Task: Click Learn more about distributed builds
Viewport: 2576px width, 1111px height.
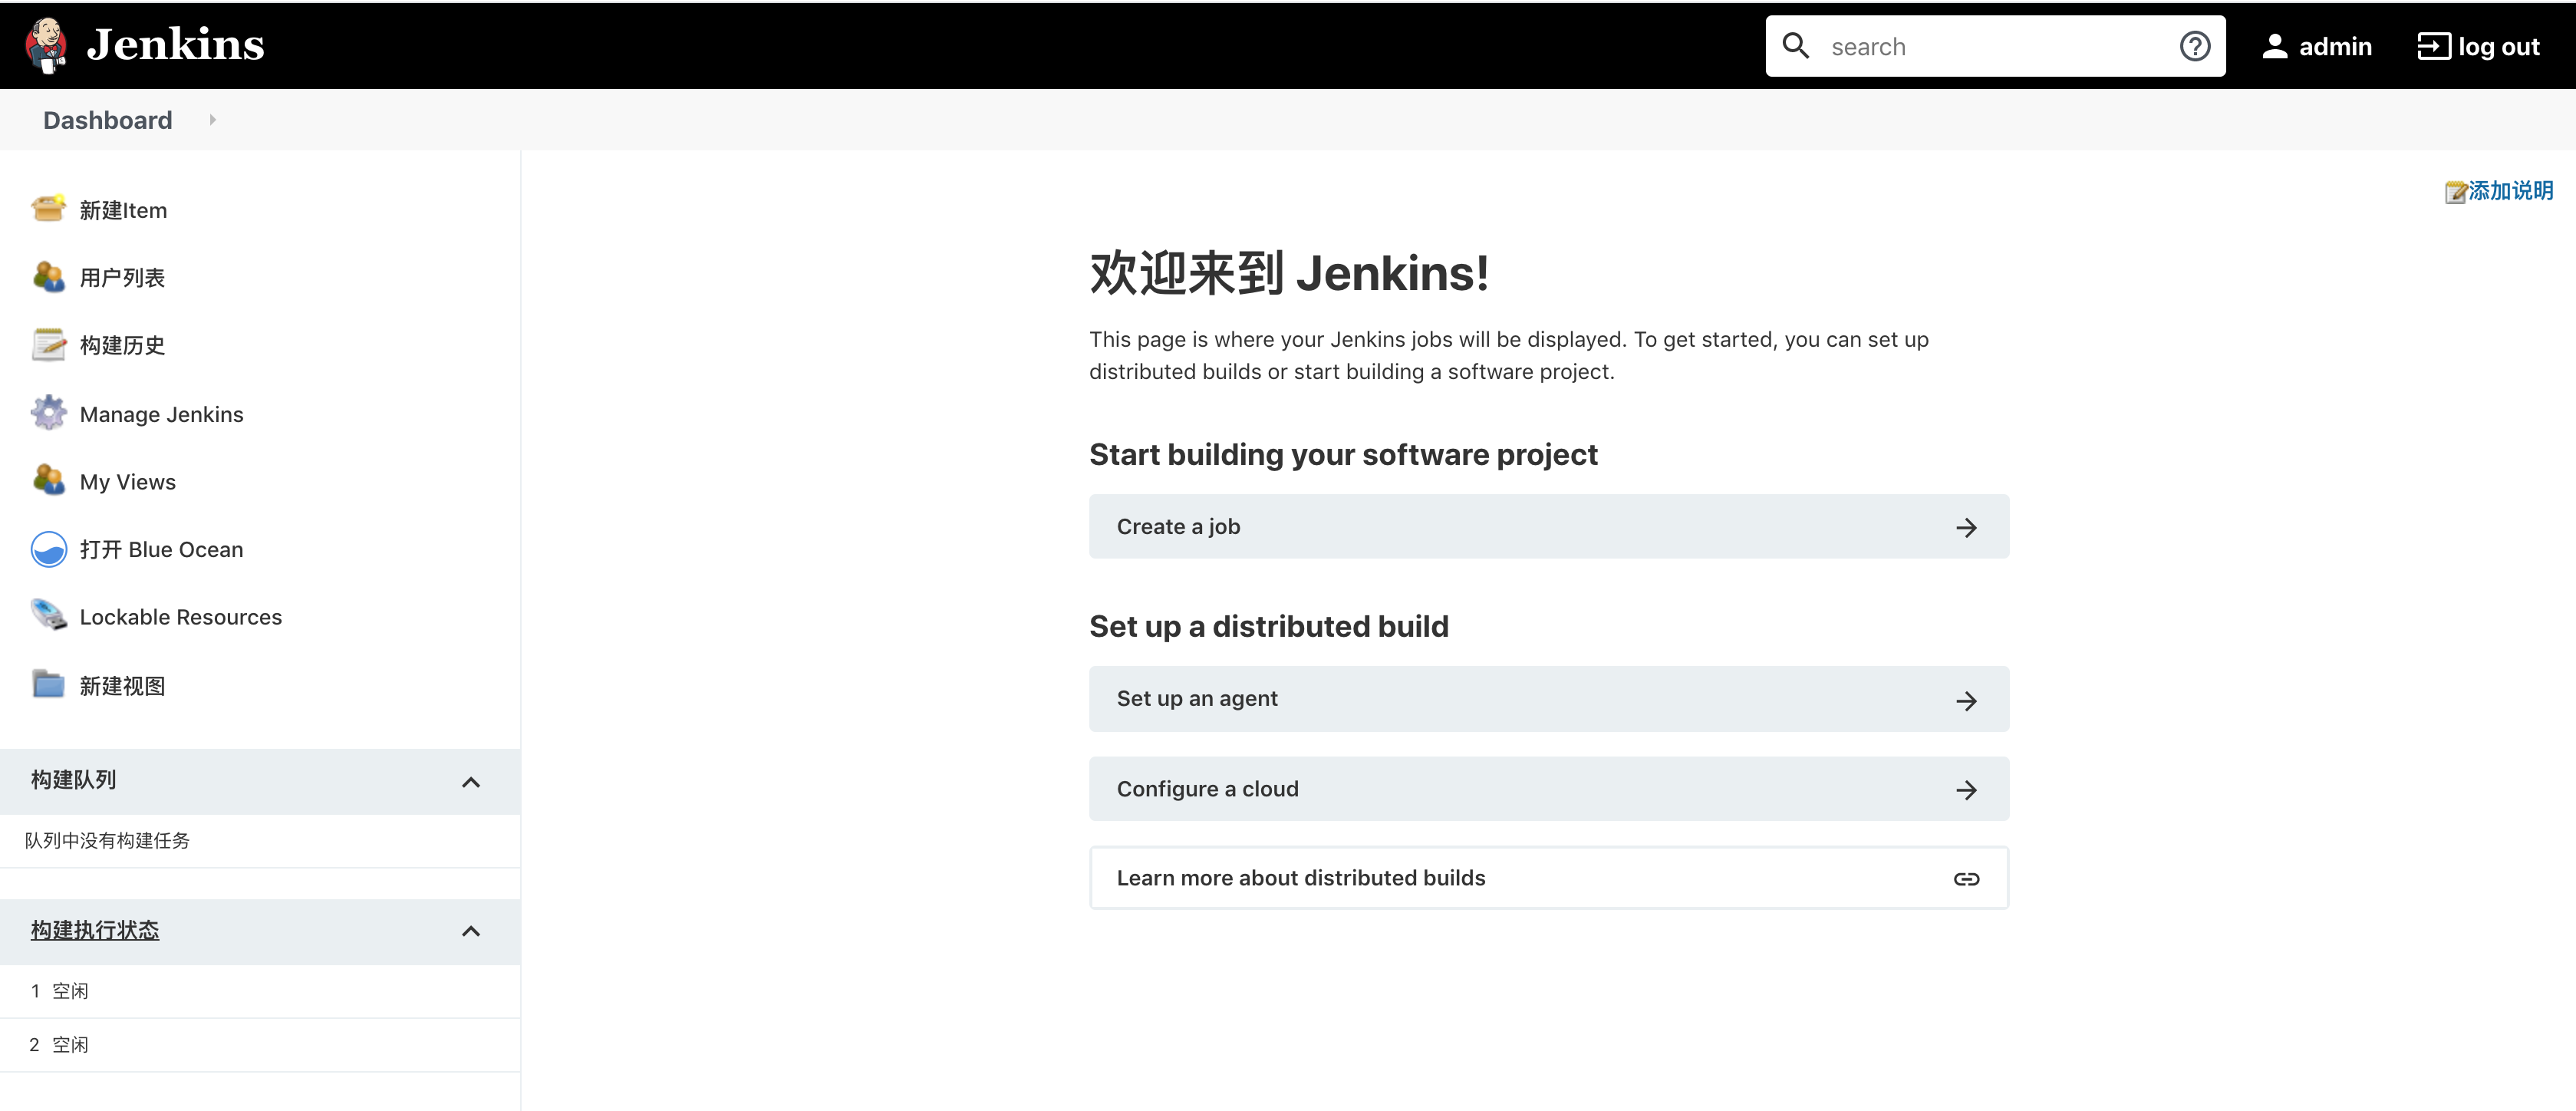Action: coord(1550,876)
